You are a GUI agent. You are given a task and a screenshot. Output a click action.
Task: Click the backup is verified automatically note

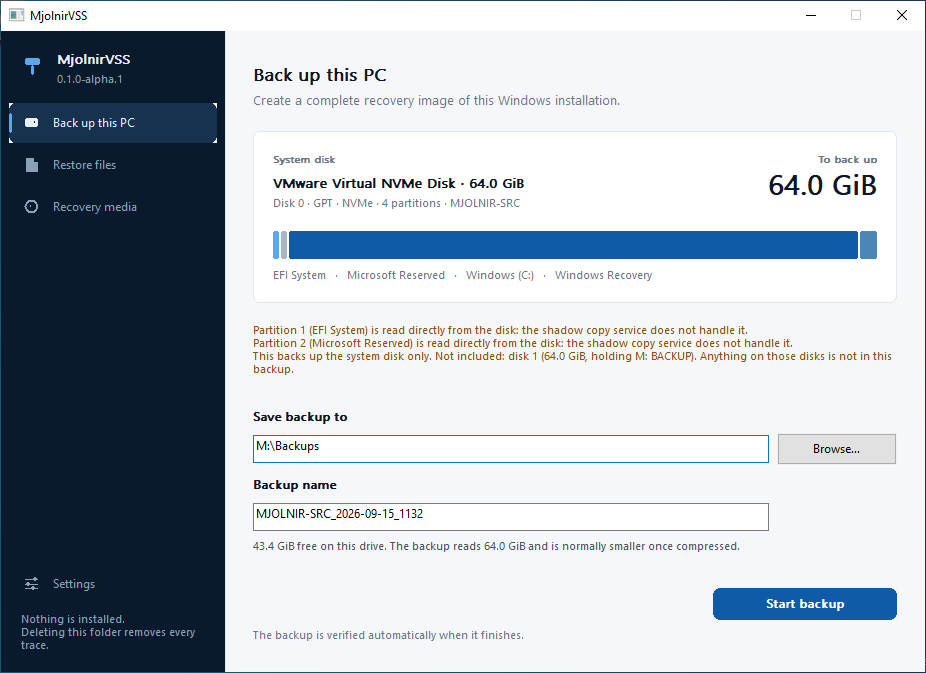[388, 635]
